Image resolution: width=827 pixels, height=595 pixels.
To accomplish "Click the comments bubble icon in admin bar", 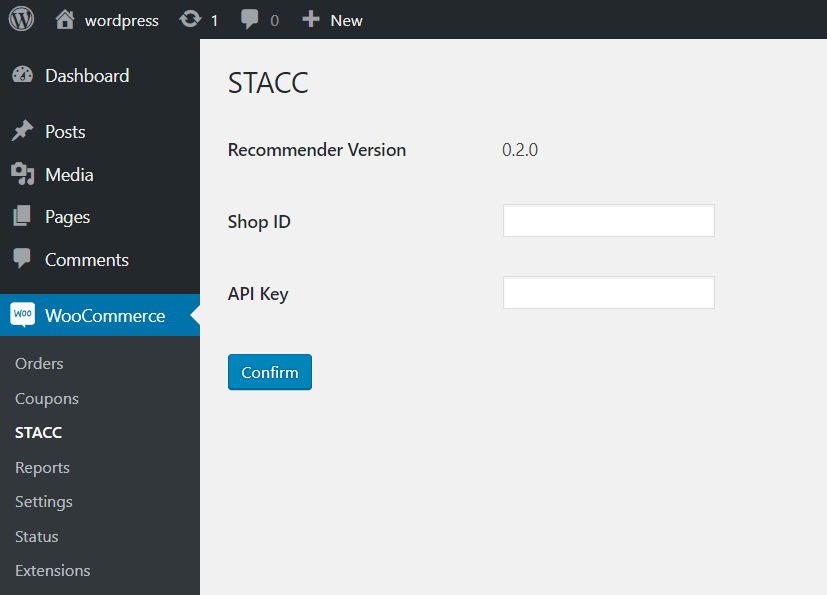I will point(249,20).
